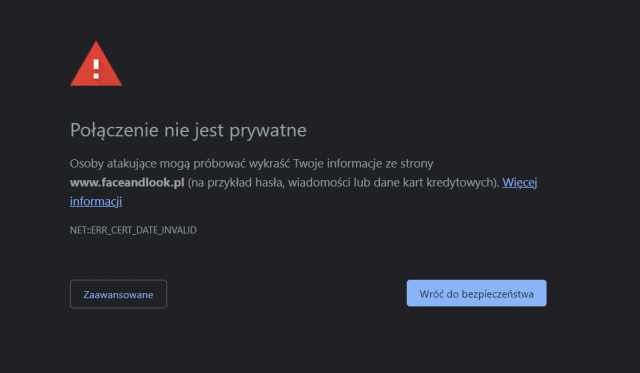Click the line starting 'Osoby atakujące mogą próbować'
Viewport: 640px width, 373px height.
(x=251, y=164)
